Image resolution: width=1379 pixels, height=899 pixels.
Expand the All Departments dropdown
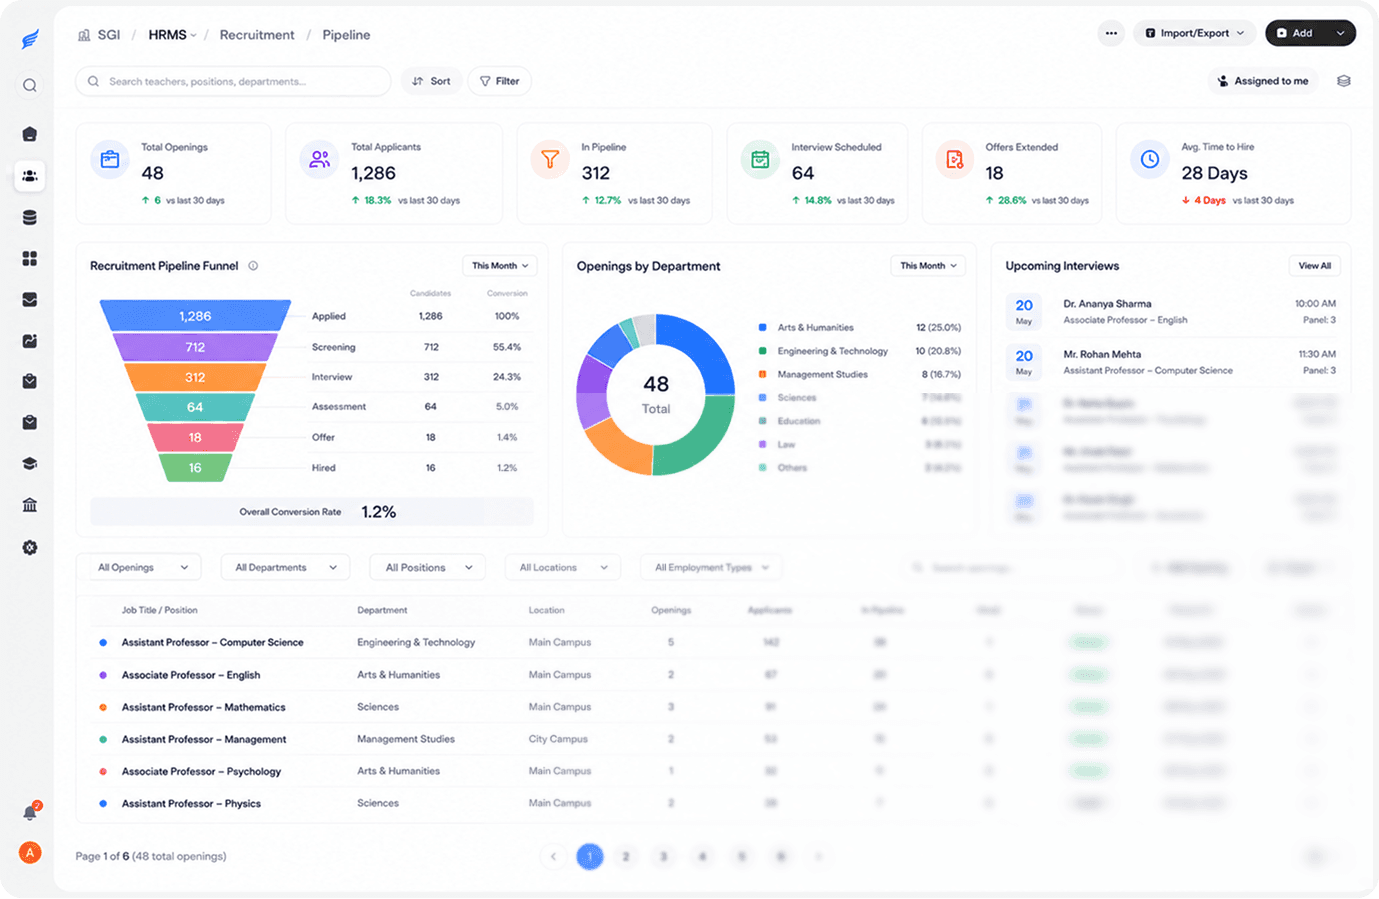click(286, 567)
